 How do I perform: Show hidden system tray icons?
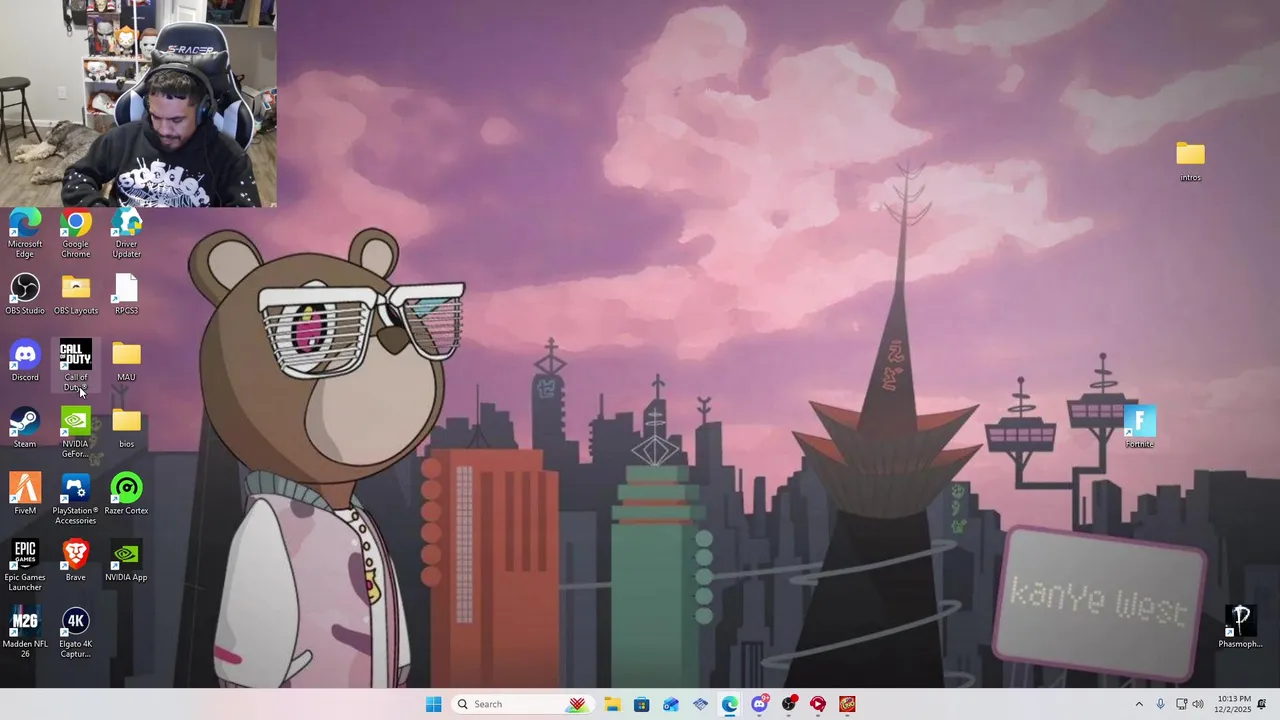(1139, 704)
